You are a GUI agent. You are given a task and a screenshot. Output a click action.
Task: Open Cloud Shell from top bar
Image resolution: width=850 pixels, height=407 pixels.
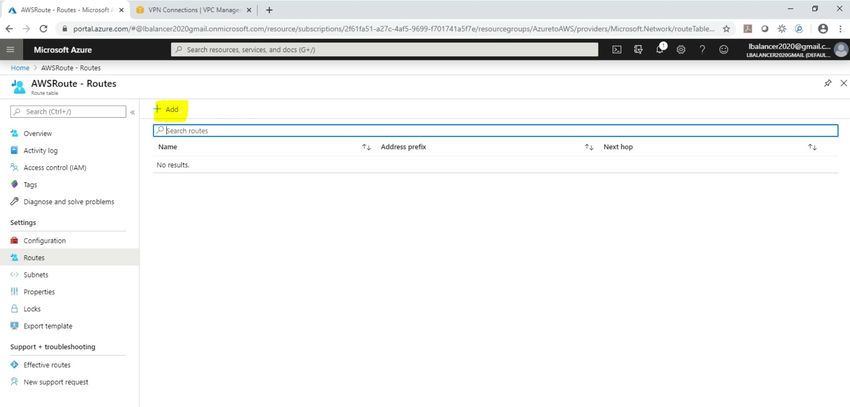coord(616,49)
